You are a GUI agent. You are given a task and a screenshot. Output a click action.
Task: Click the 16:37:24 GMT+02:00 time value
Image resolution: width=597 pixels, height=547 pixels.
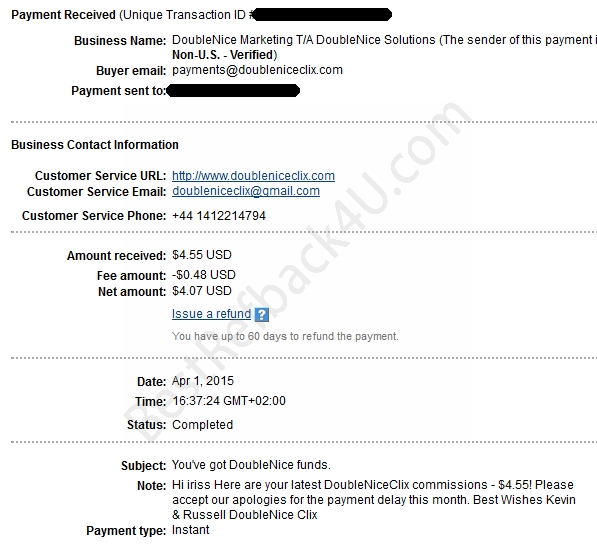click(229, 400)
